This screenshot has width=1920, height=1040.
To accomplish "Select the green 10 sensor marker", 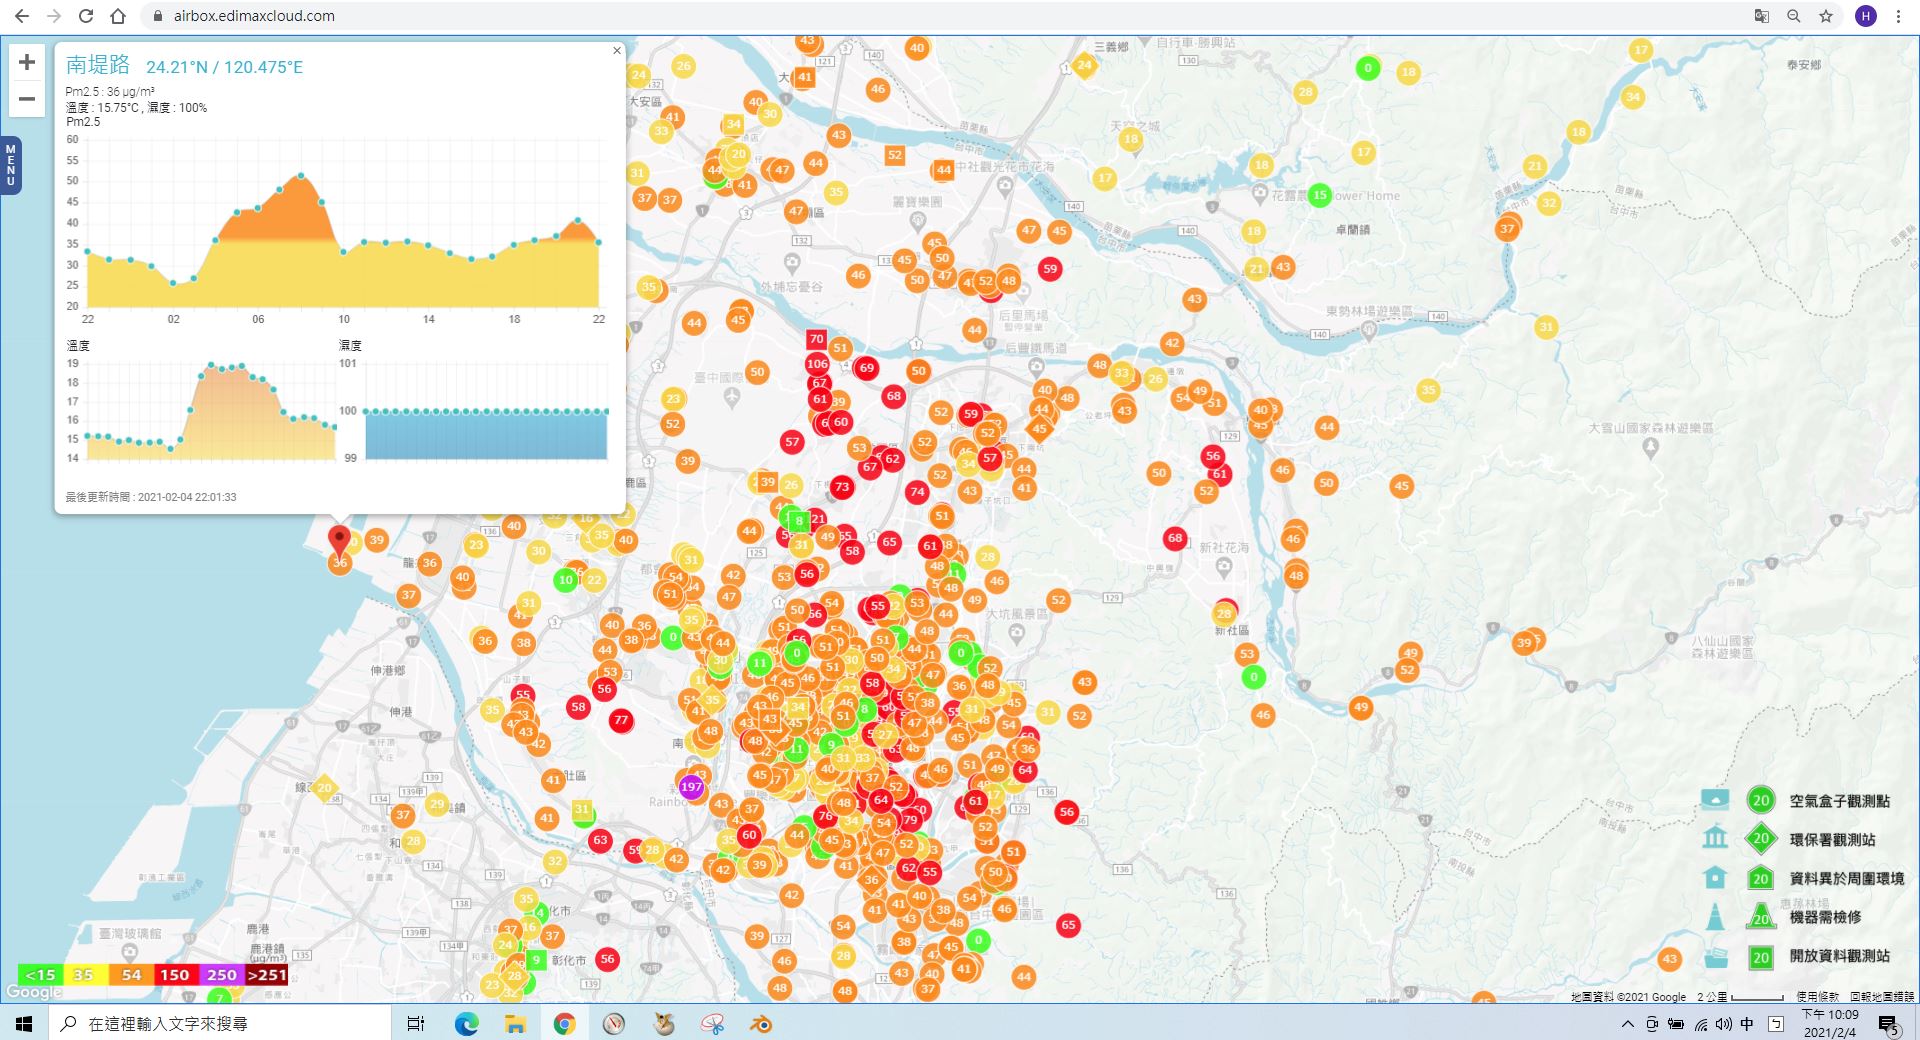I will (x=566, y=579).
